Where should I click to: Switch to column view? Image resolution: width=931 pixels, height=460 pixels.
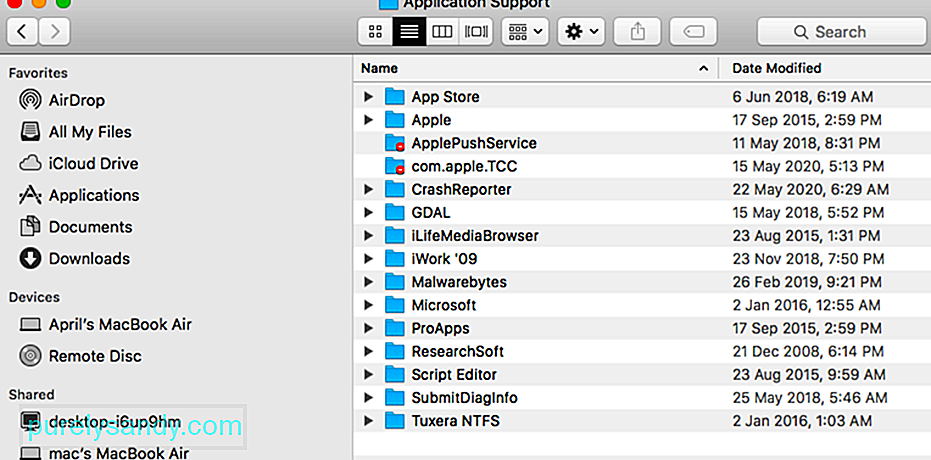442,31
